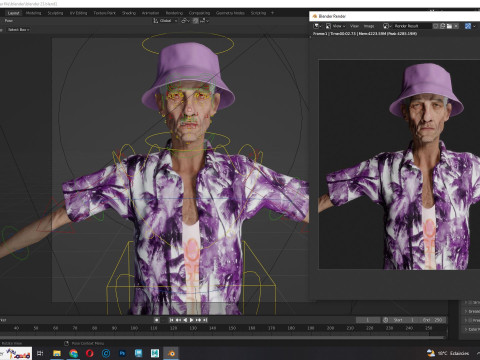Viewport: 480px width, 360px height.
Task: Launch Google Chrome from taskbar
Action: click(x=73, y=353)
